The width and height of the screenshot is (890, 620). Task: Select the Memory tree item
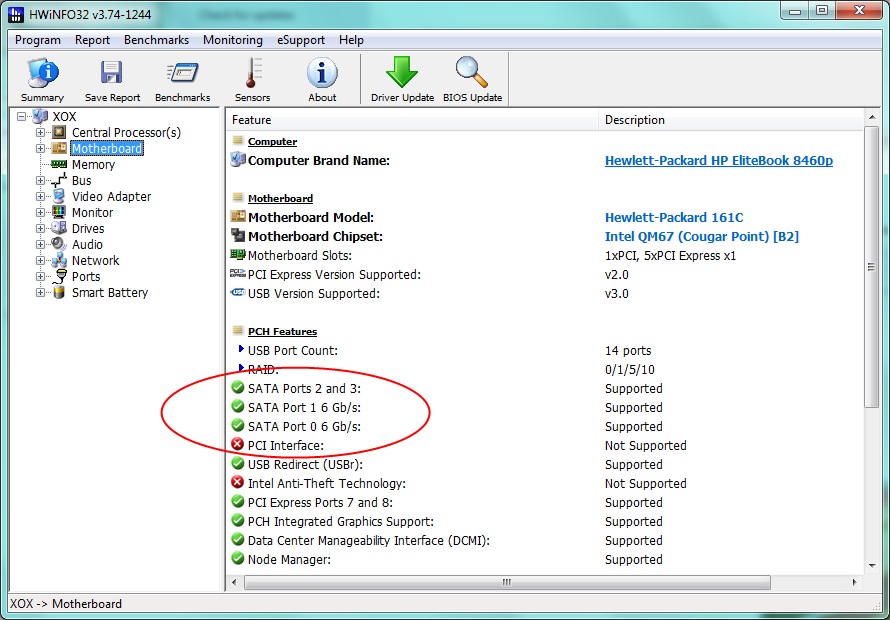(93, 164)
